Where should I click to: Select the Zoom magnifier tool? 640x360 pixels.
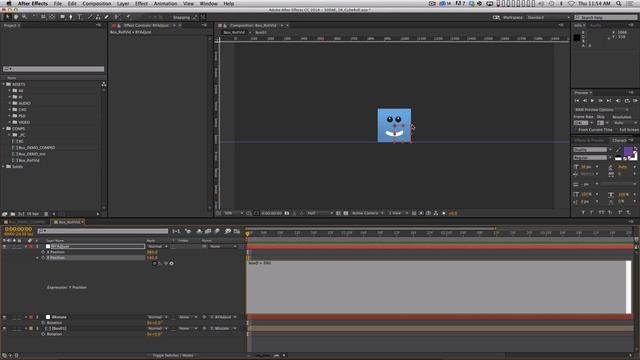pyautogui.click(x=24, y=17)
